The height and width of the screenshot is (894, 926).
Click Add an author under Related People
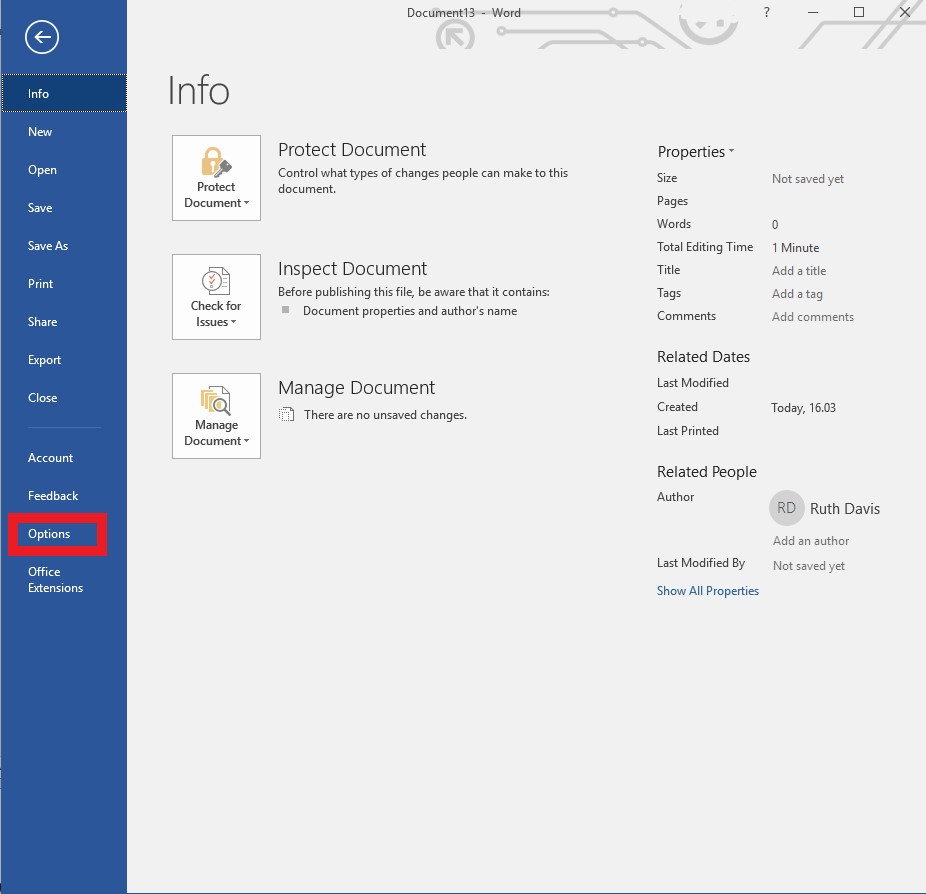pyautogui.click(x=810, y=540)
